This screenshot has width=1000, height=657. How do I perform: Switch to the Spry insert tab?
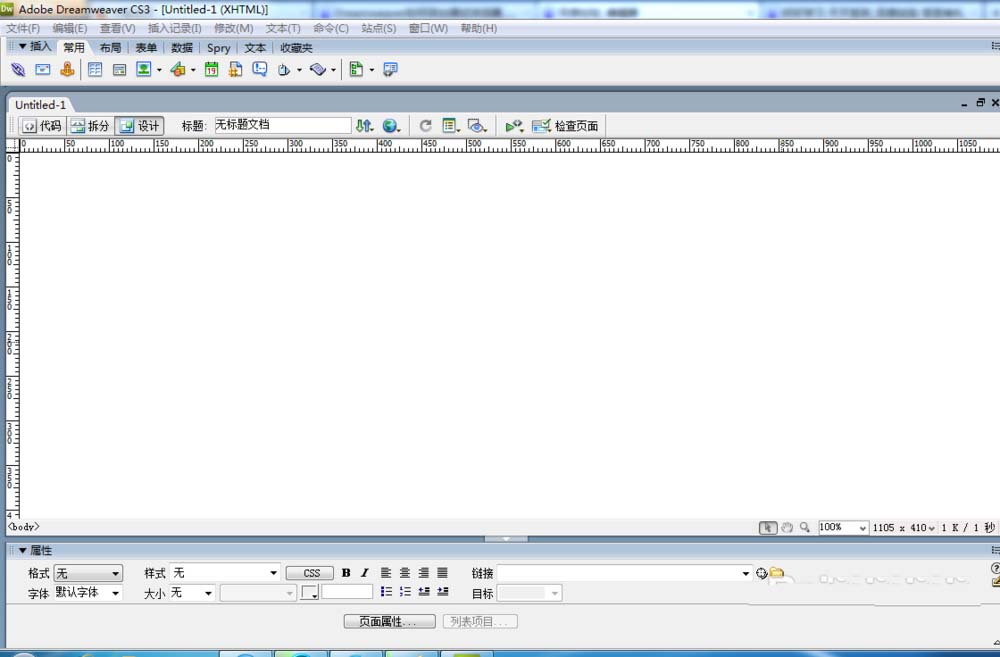[x=219, y=48]
